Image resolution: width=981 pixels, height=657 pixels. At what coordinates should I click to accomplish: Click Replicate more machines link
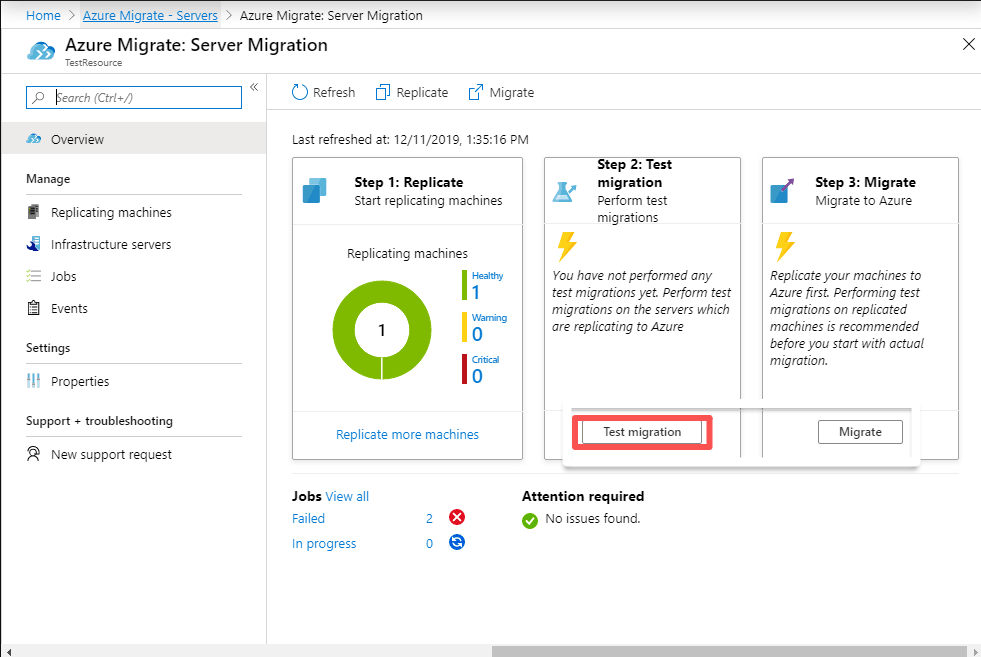tap(407, 434)
